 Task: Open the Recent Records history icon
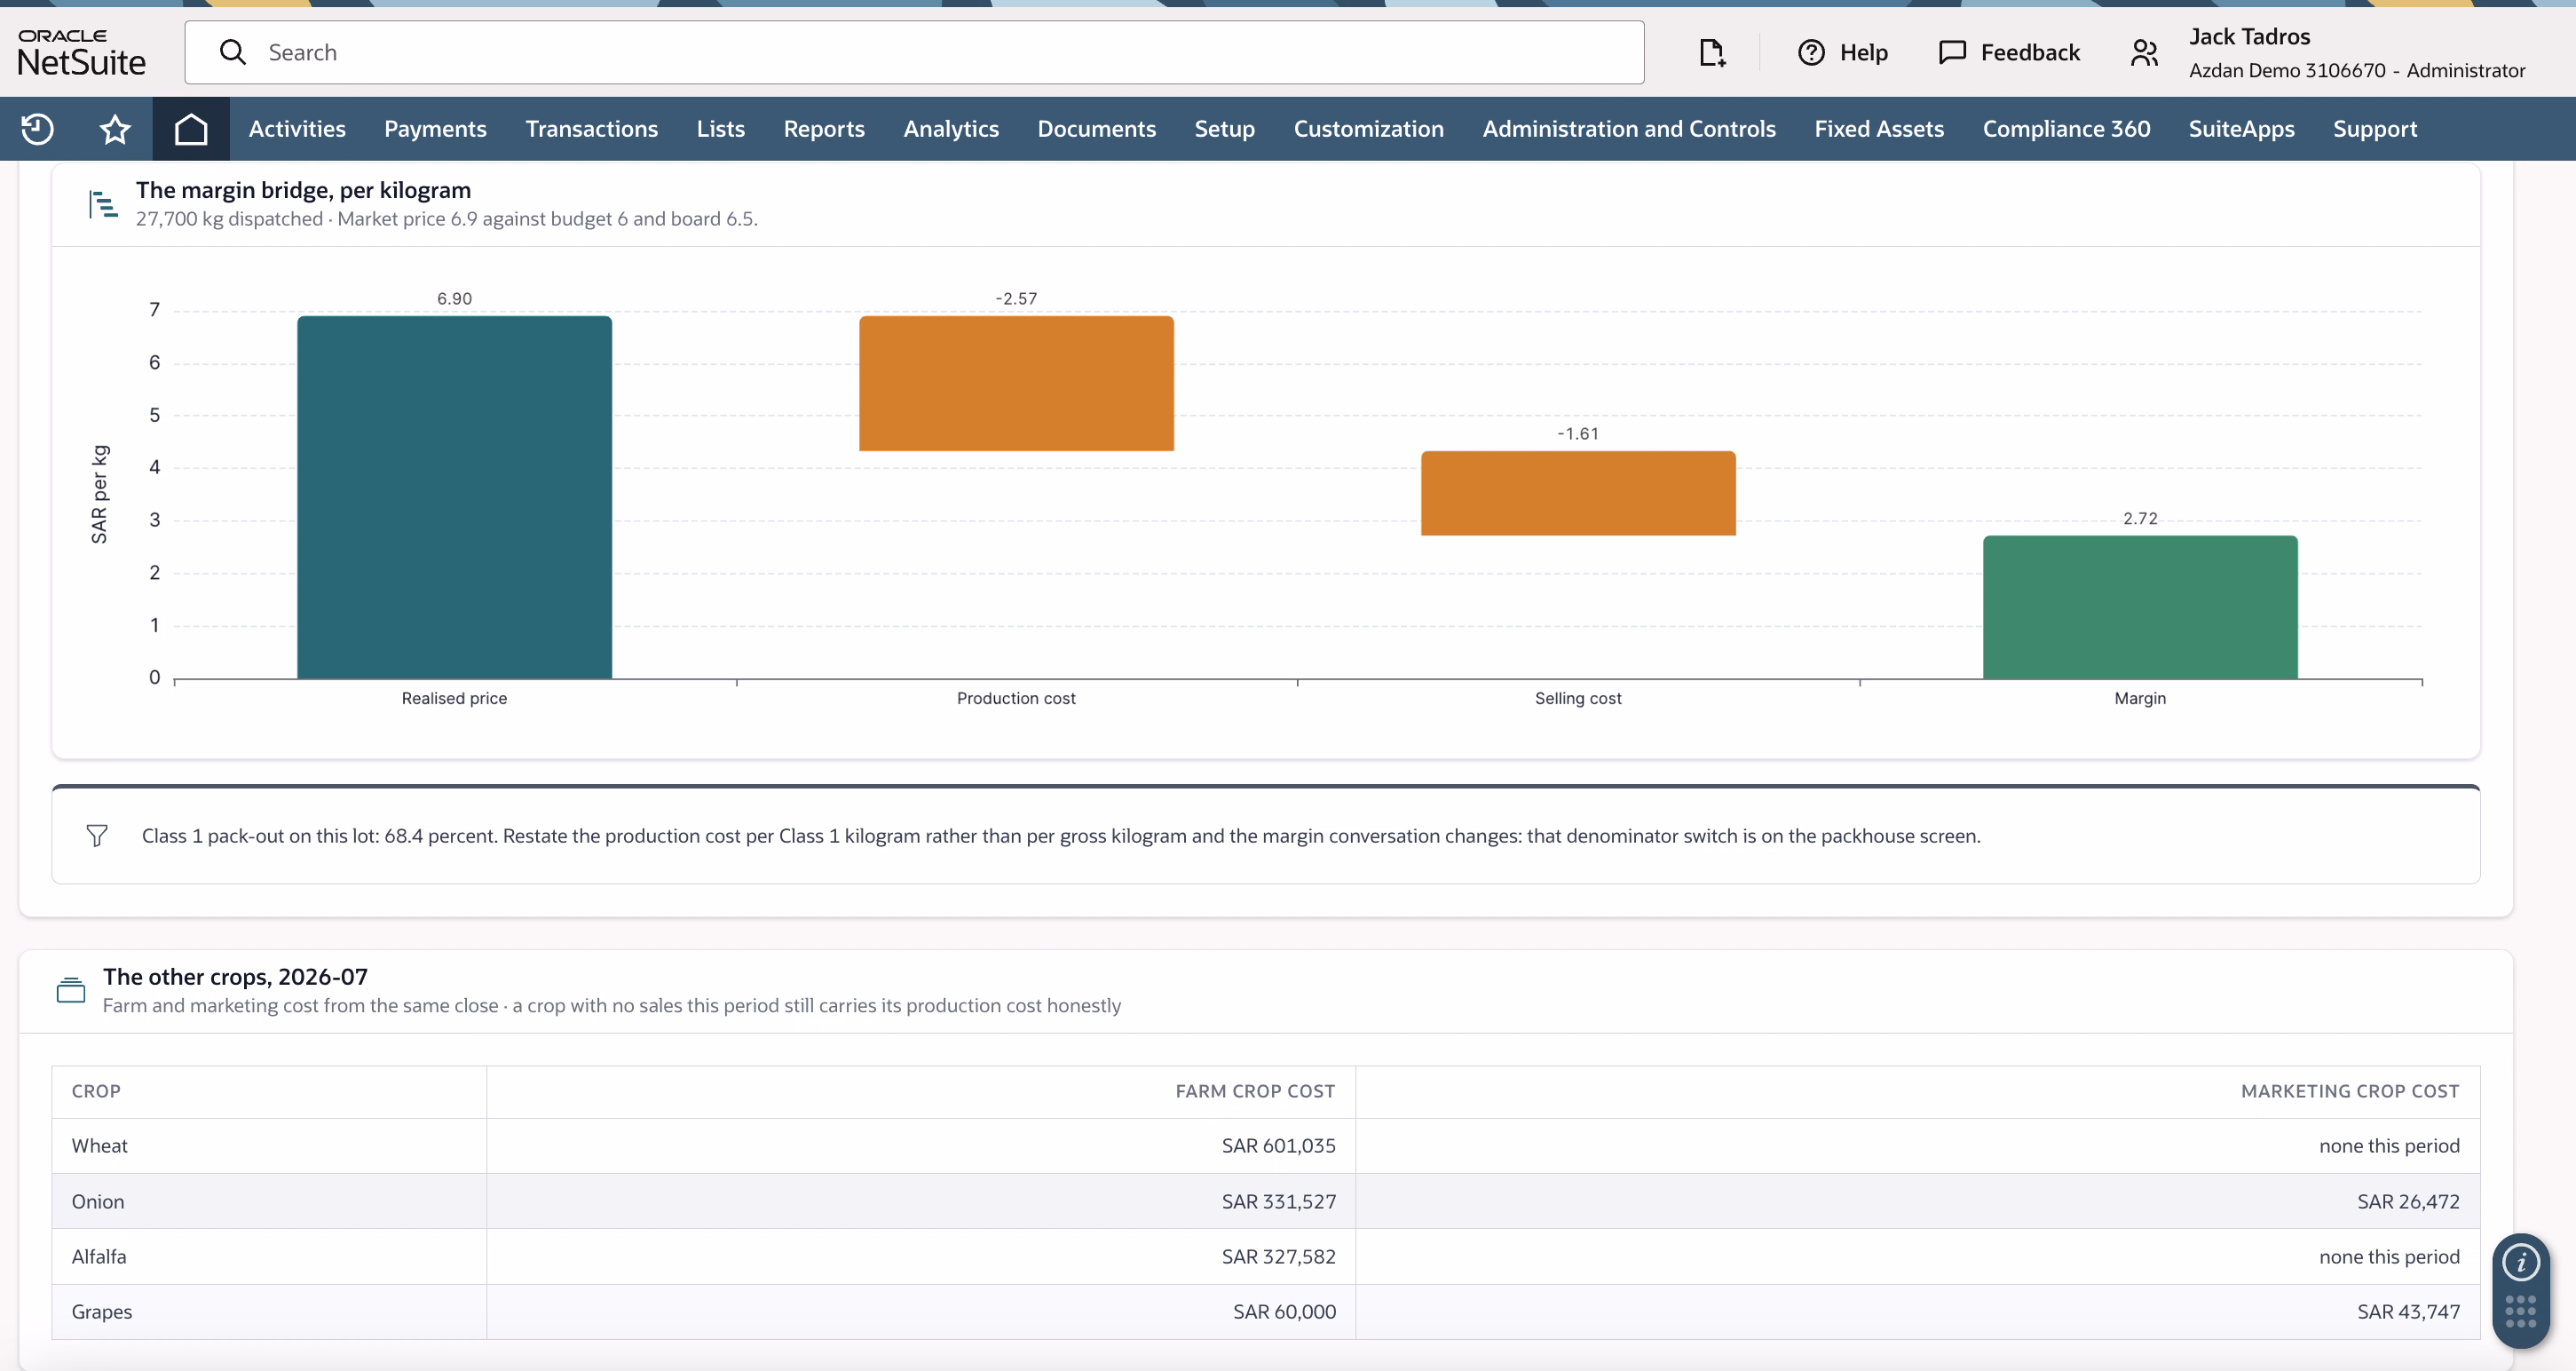tap(37, 129)
